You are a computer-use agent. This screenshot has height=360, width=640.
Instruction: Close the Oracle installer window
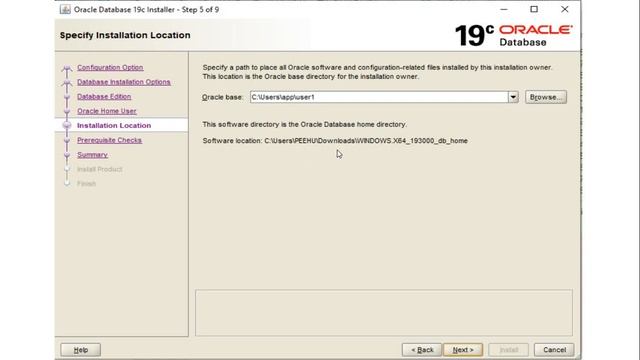tap(564, 9)
